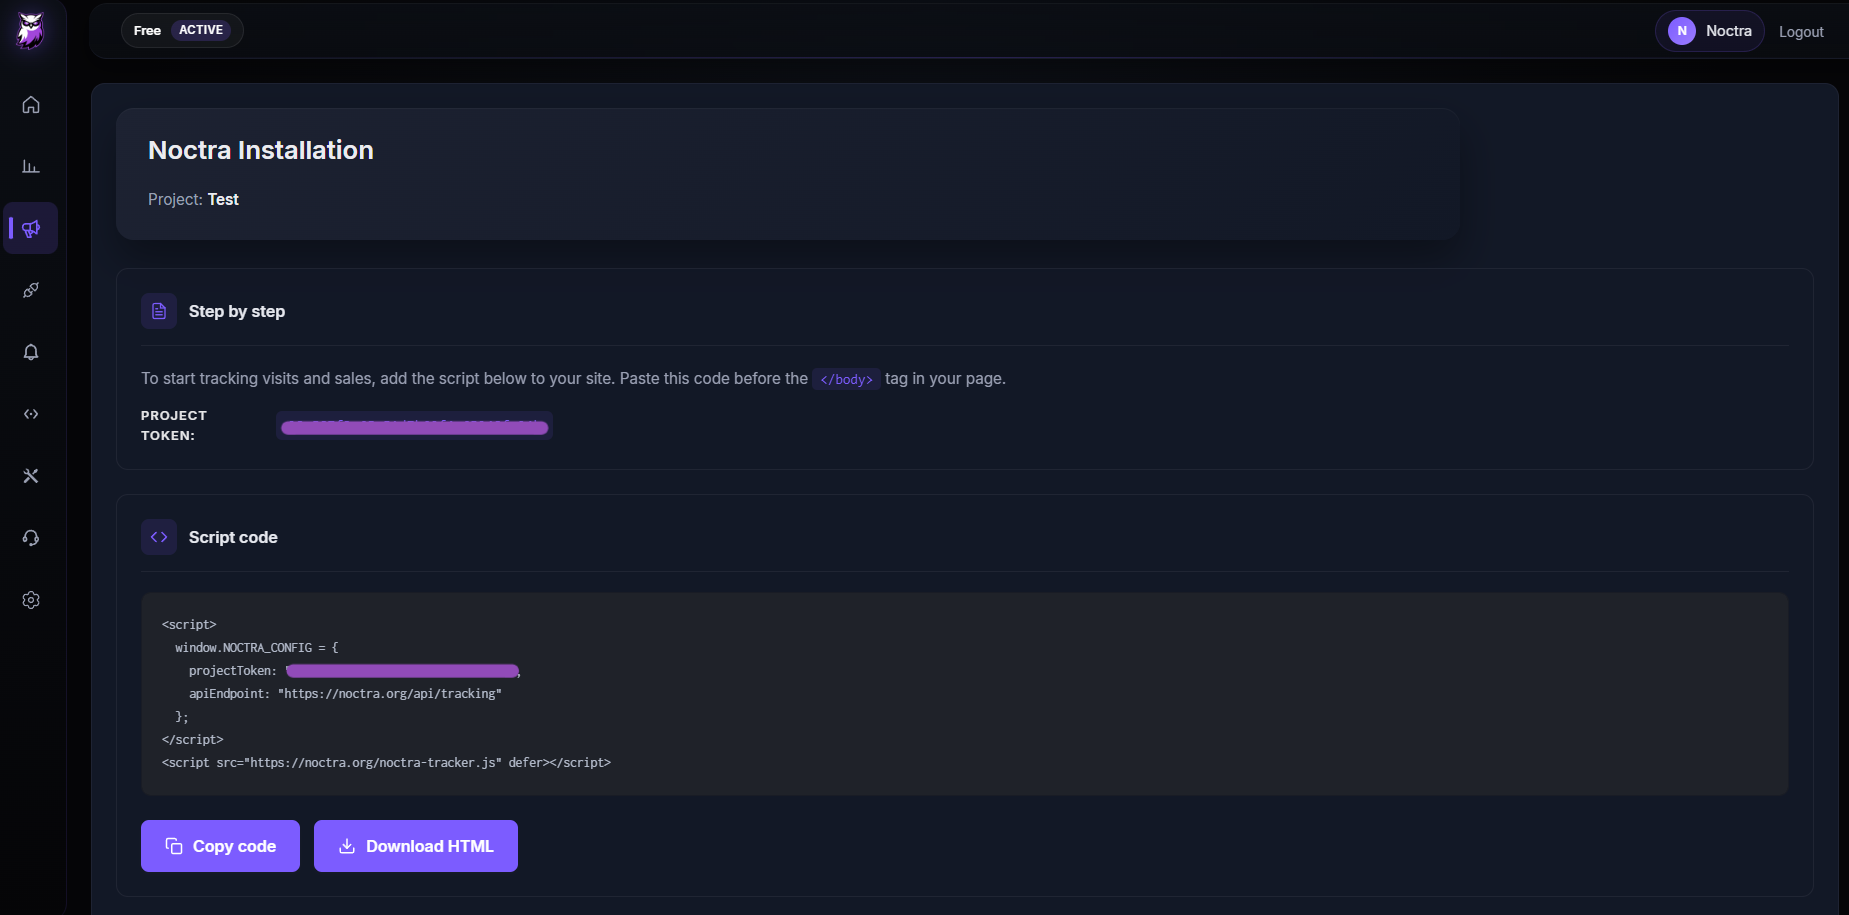Viewport: 1849px width, 915px height.
Task: Click the projectToken line in code
Action: [x=355, y=671]
